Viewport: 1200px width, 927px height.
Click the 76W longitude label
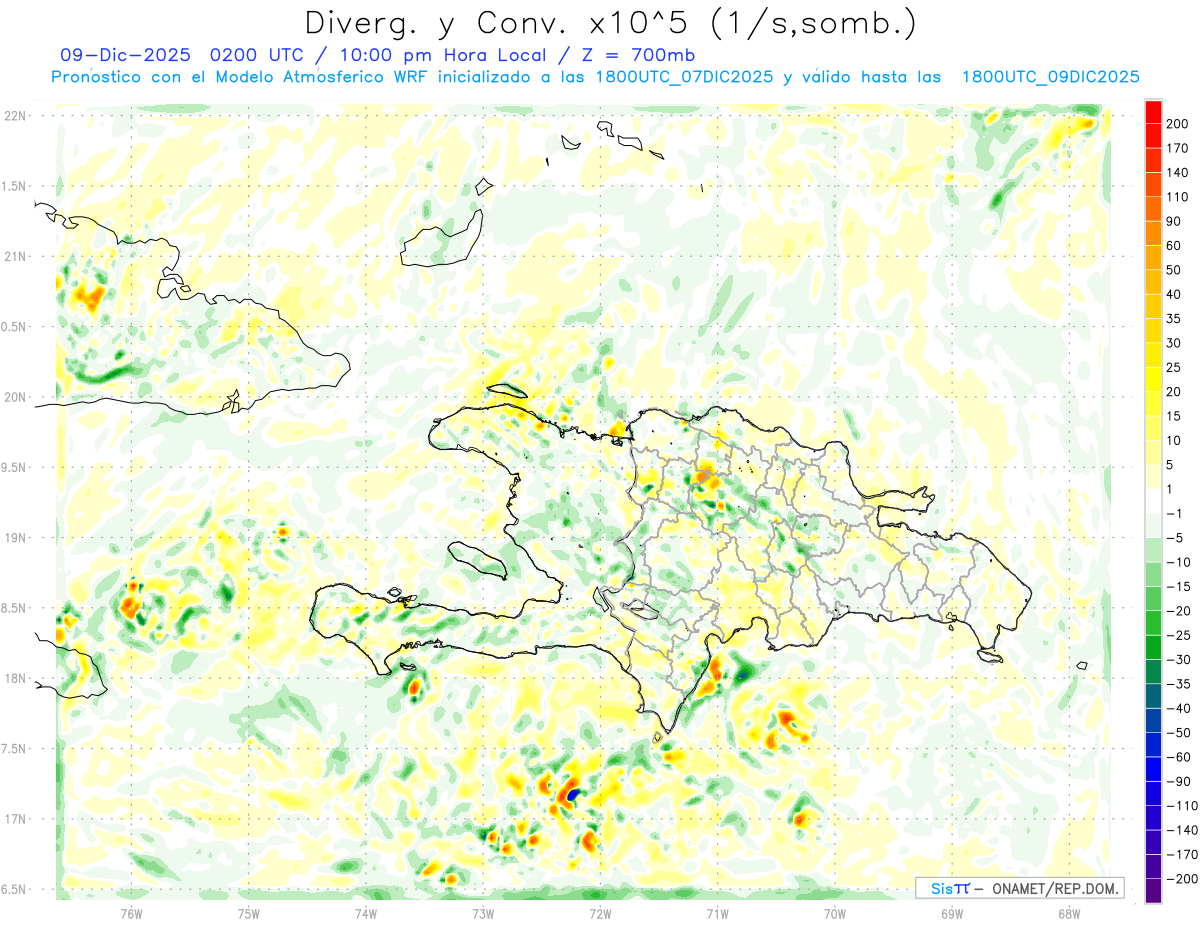click(x=131, y=913)
